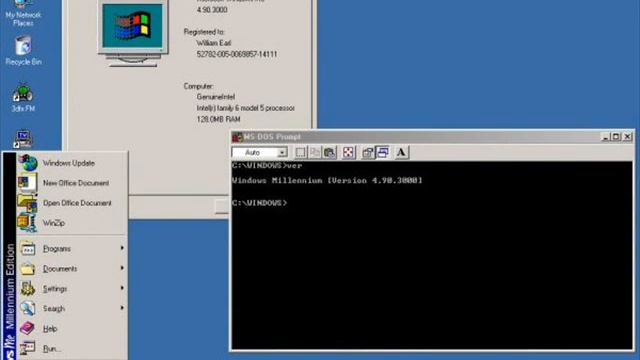
Task: Choose Run... from the Start menu
Action: pos(72,349)
